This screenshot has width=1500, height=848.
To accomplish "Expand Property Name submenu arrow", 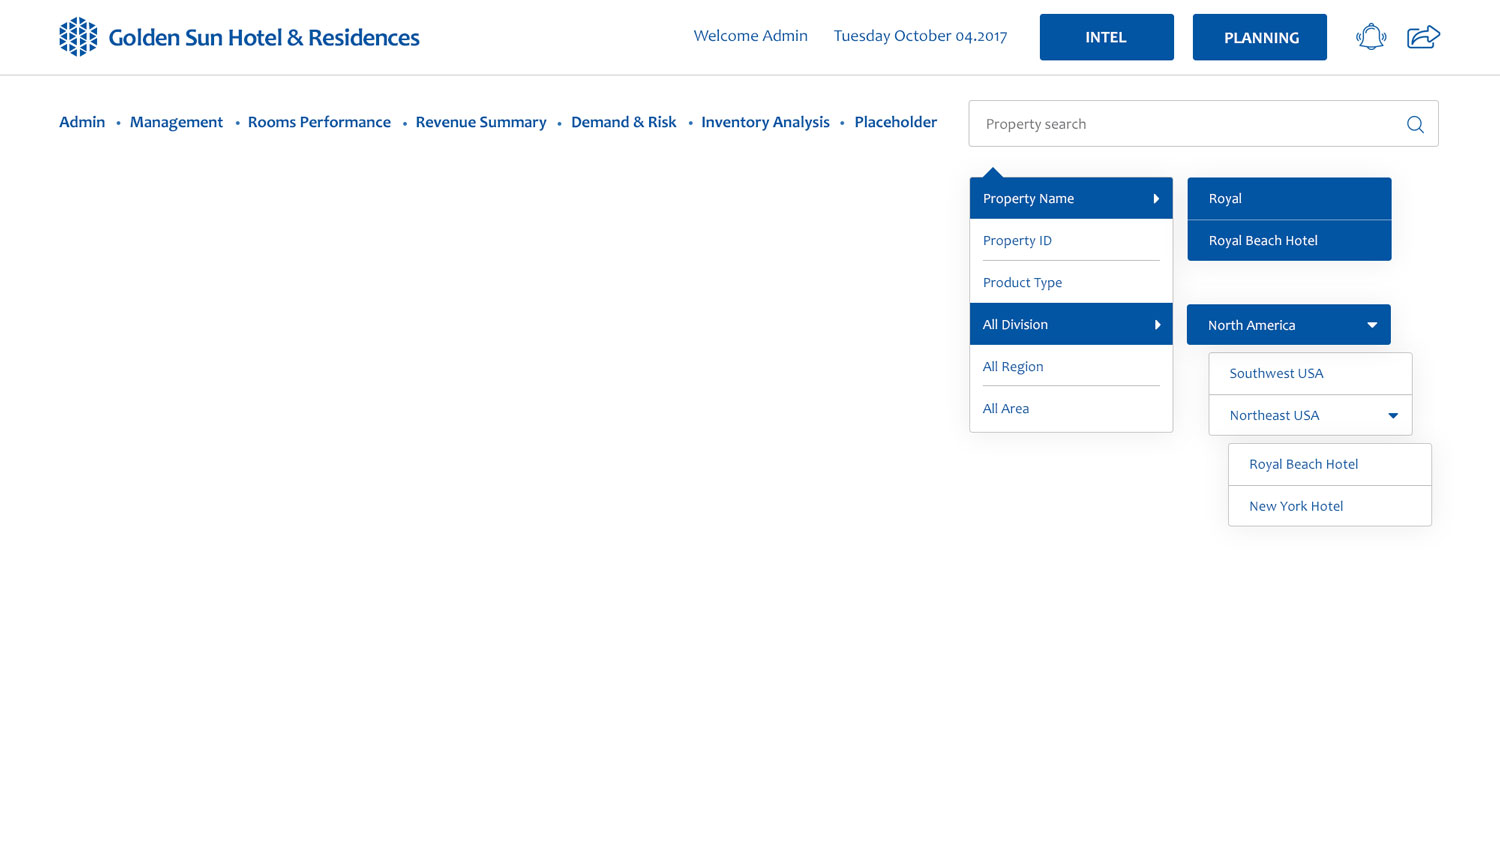I will tap(1156, 199).
